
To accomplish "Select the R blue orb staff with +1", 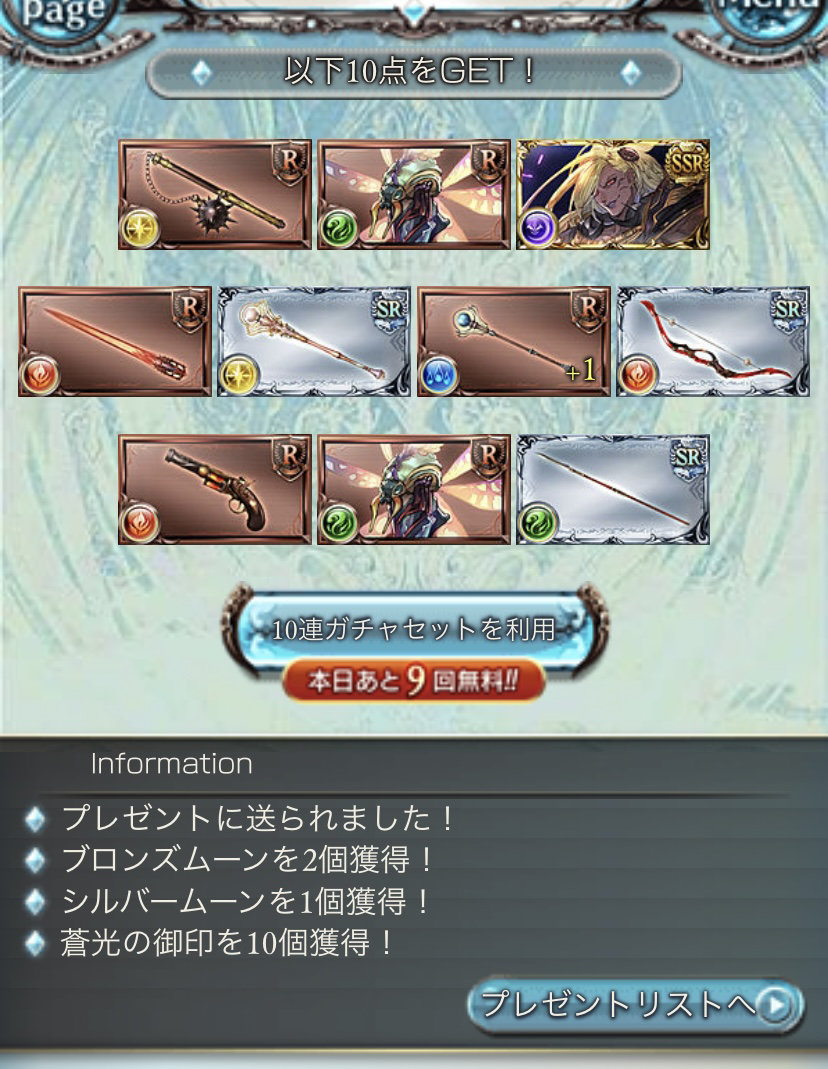I will (514, 342).
